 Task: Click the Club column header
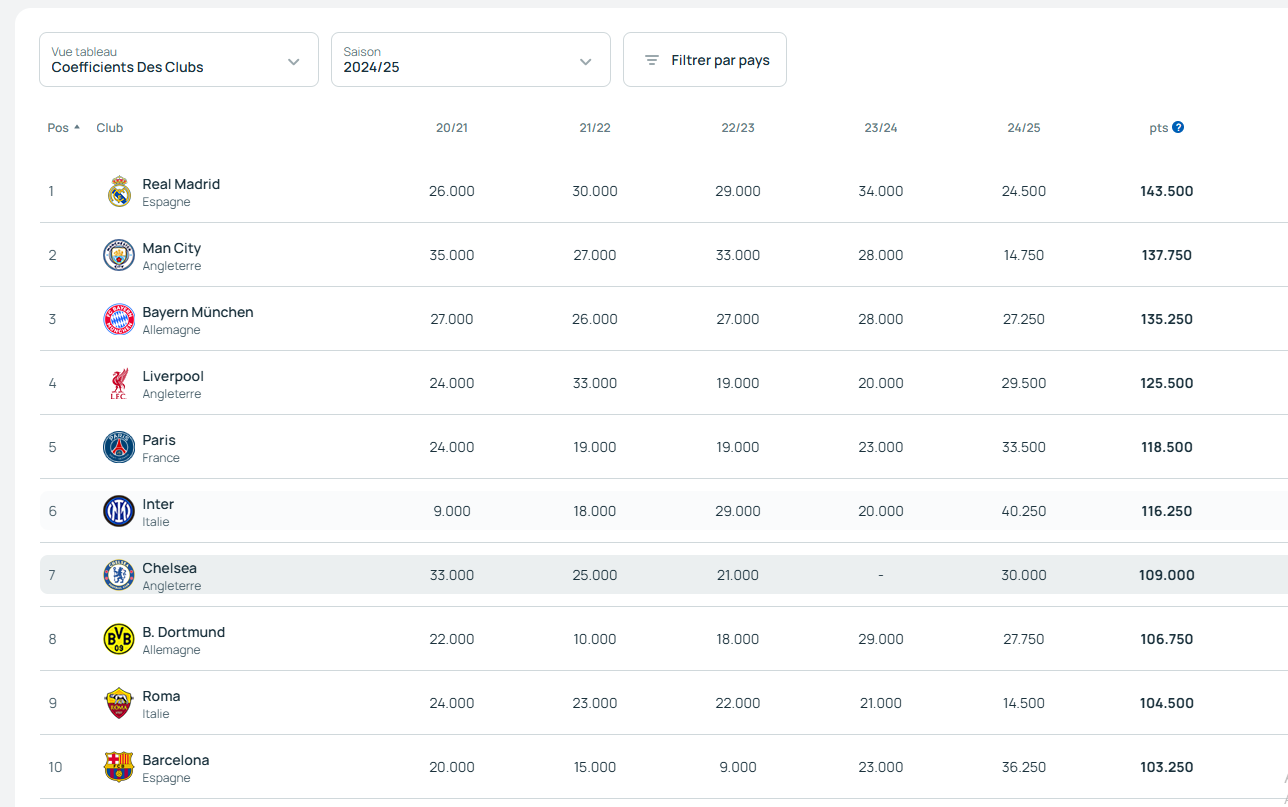coord(110,128)
